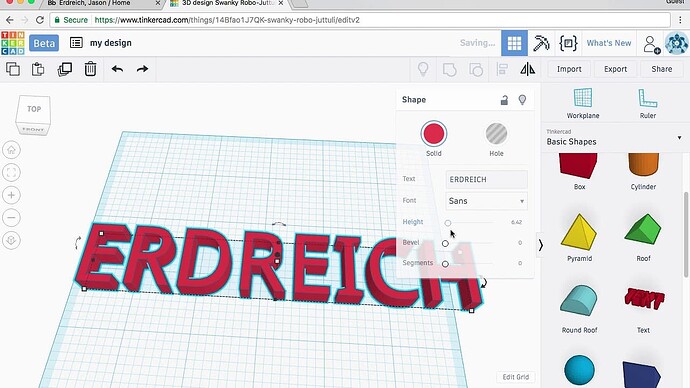Open the design list icon
The width and height of the screenshot is (690, 388).
76,43
